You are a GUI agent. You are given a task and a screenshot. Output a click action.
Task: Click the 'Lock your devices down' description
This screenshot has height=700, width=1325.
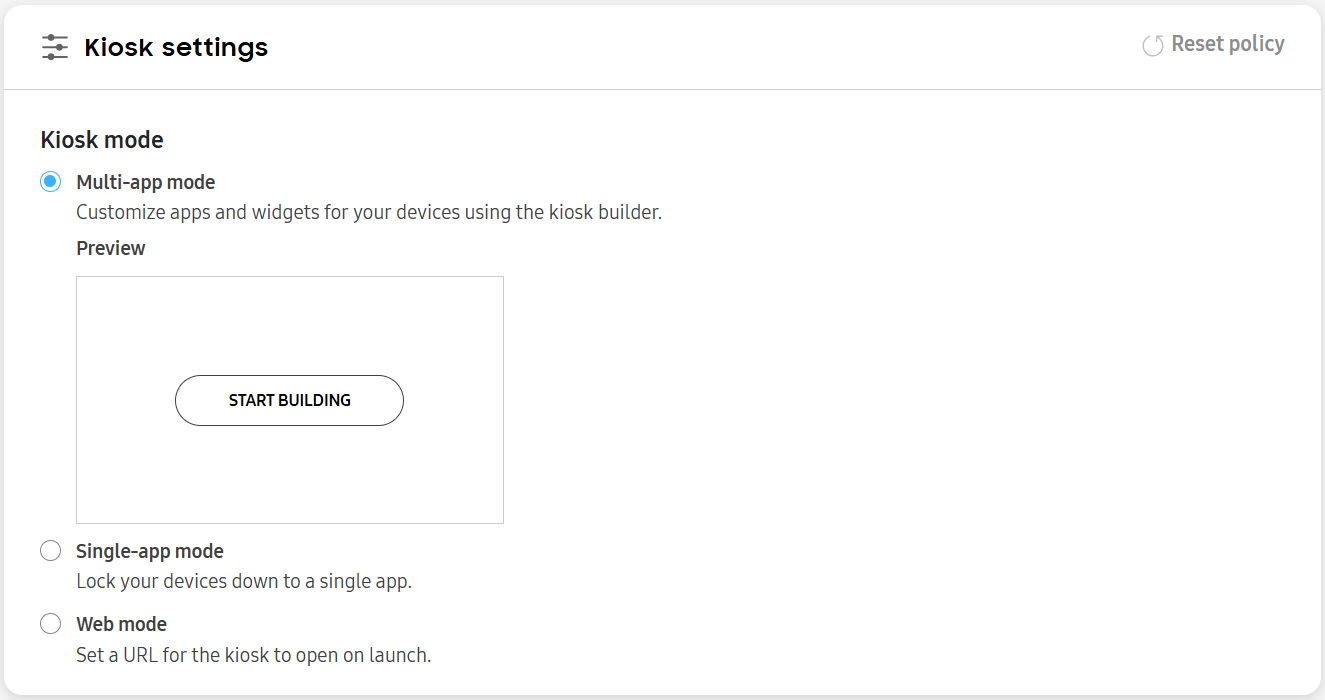[244, 581]
